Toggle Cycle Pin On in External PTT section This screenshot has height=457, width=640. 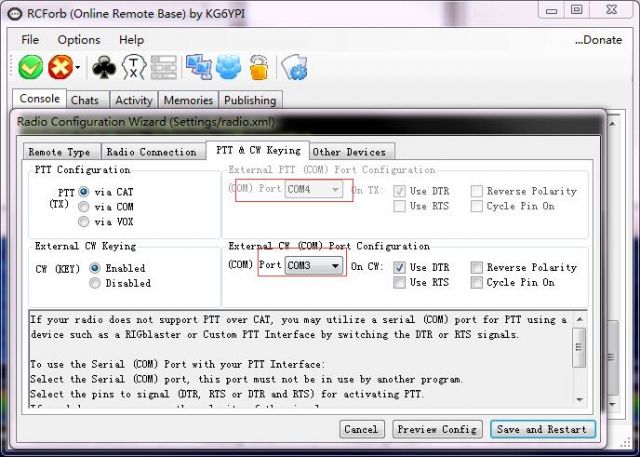click(476, 206)
